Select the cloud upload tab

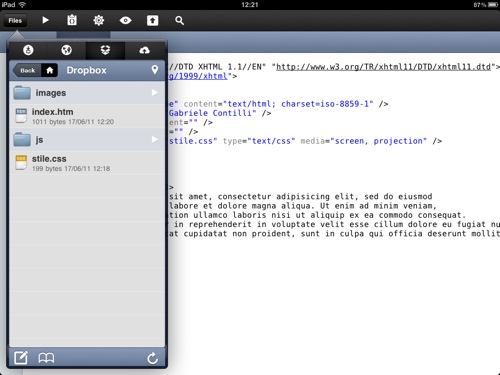click(144, 50)
